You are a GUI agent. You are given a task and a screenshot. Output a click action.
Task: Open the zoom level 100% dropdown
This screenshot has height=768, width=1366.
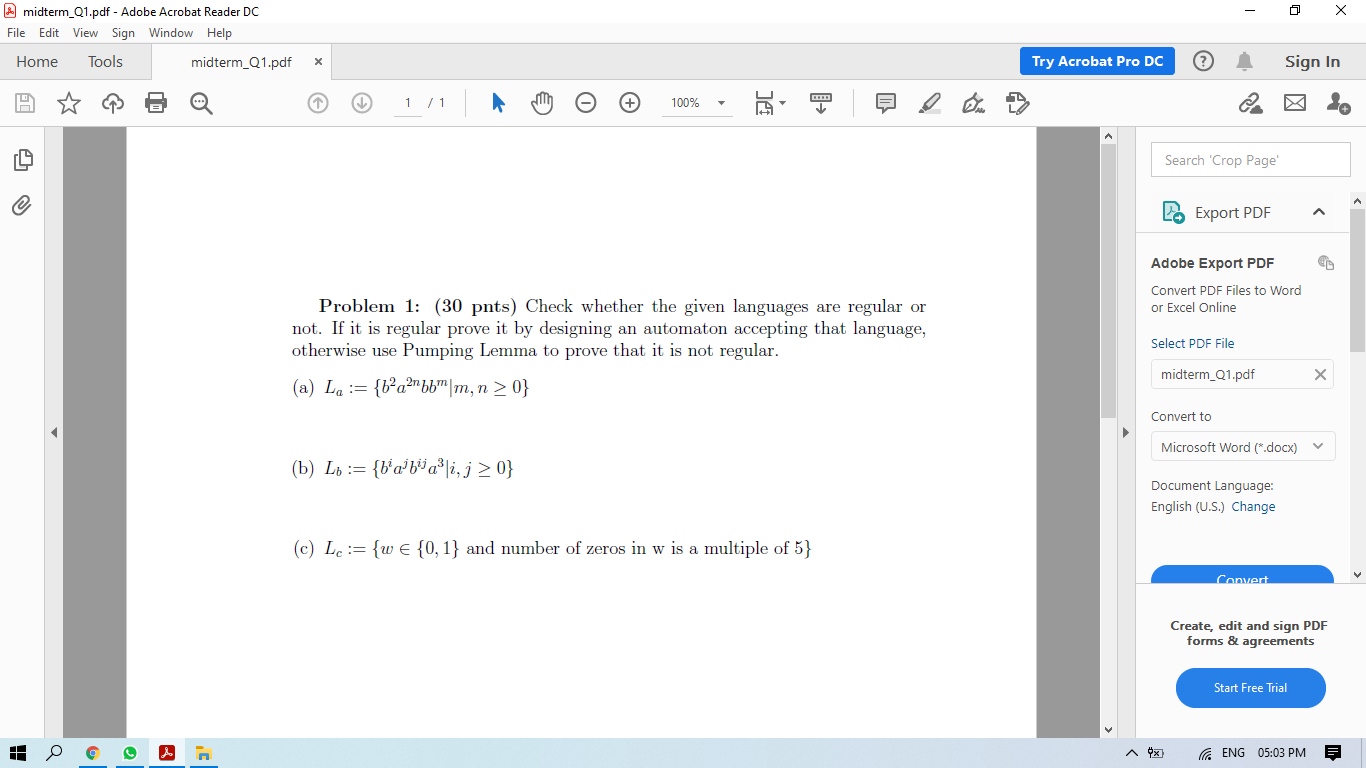696,103
